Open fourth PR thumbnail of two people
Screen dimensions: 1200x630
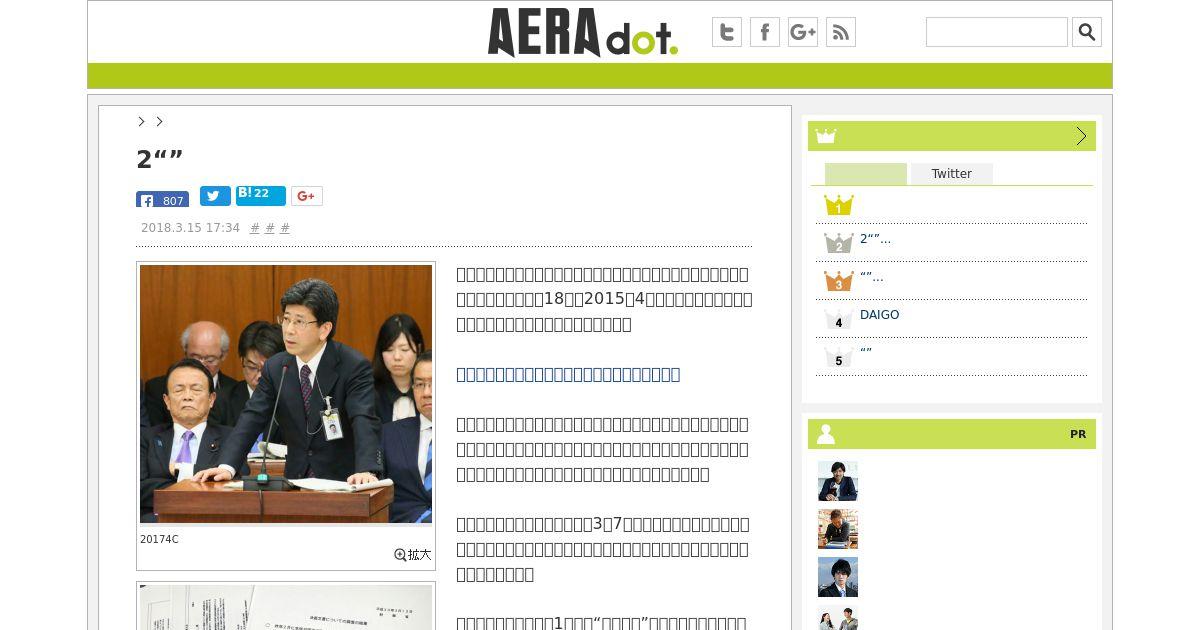838,618
